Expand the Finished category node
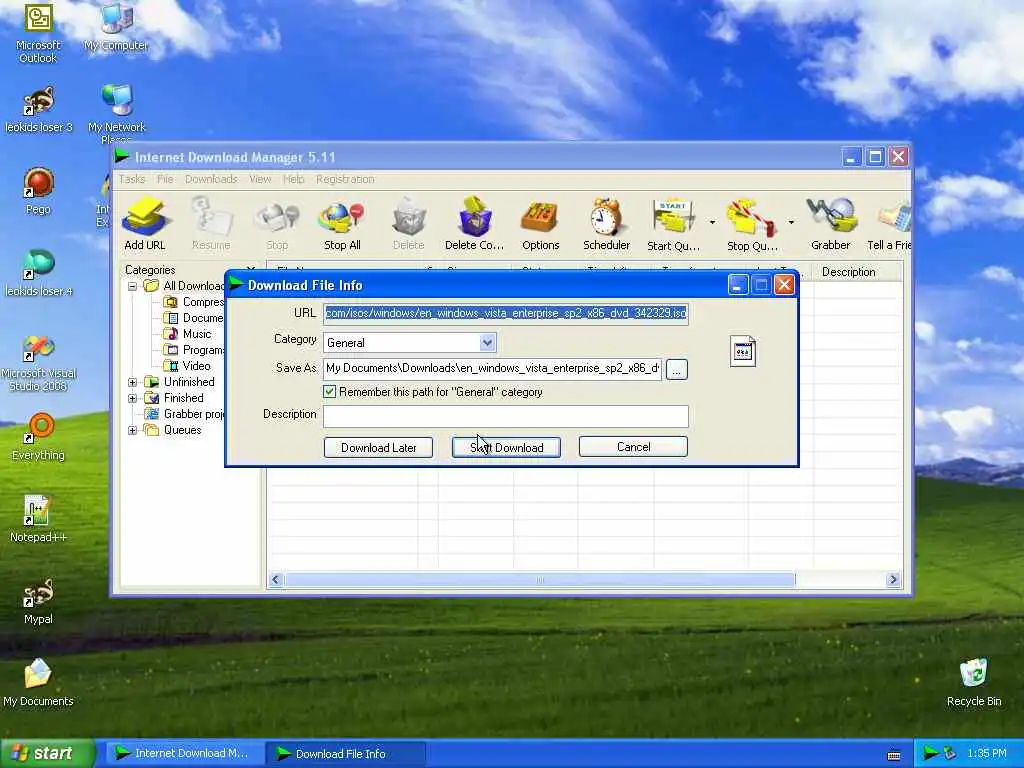This screenshot has width=1024, height=768. click(132, 398)
